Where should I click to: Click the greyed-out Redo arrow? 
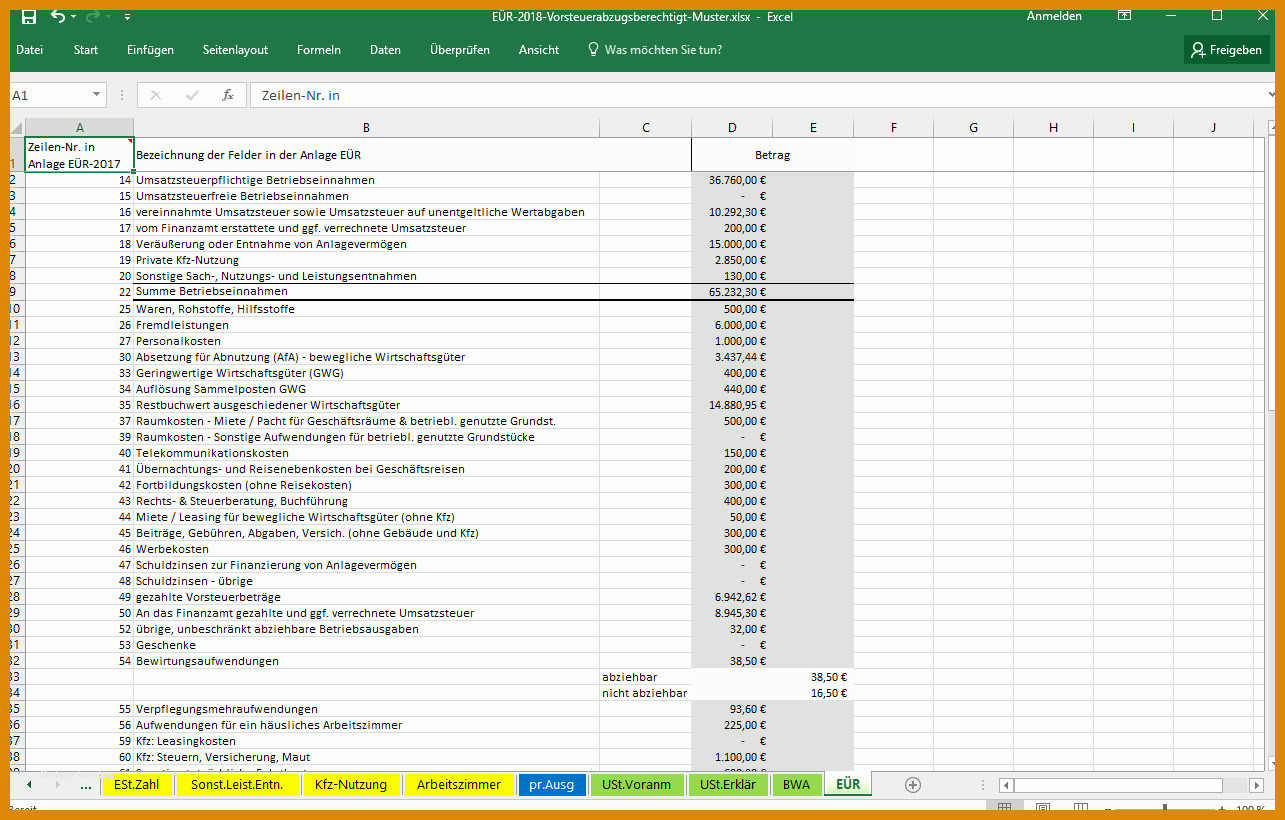click(x=92, y=16)
